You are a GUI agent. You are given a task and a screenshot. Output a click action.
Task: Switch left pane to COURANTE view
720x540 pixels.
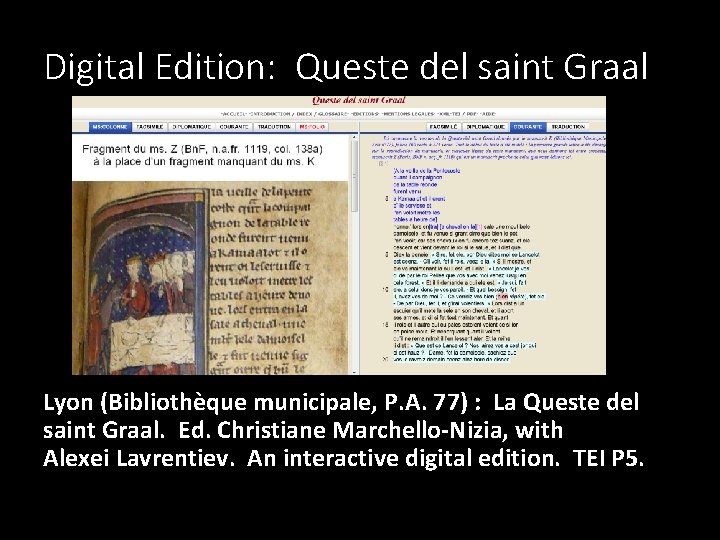[x=234, y=127]
